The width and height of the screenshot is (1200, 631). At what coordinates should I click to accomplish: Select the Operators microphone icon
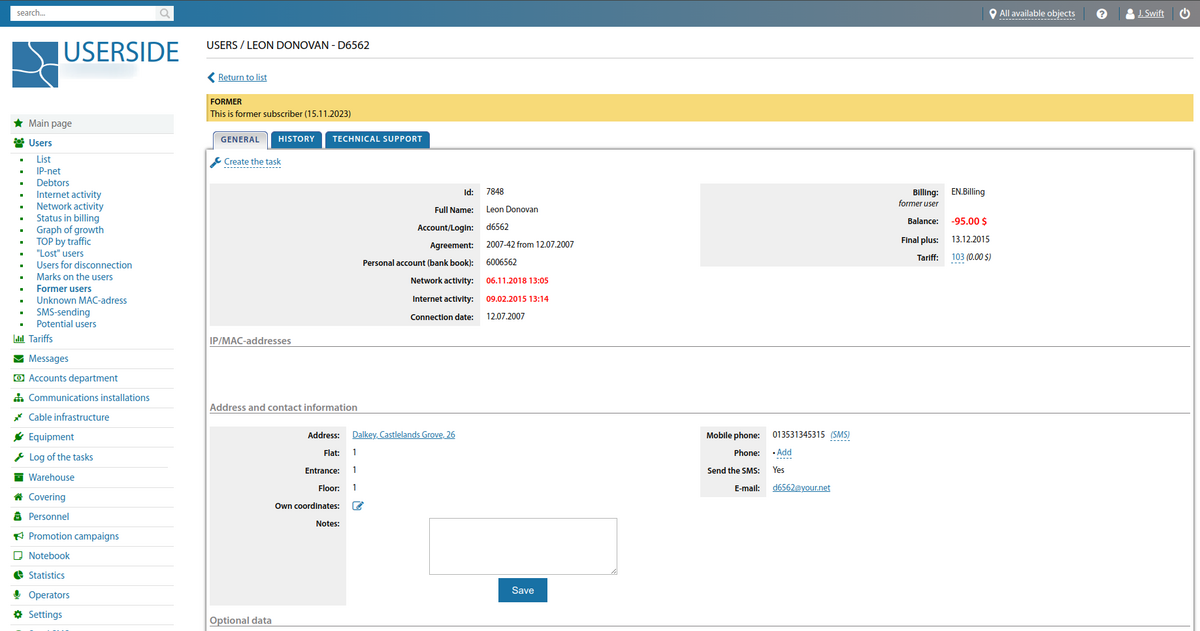click(x=16, y=594)
